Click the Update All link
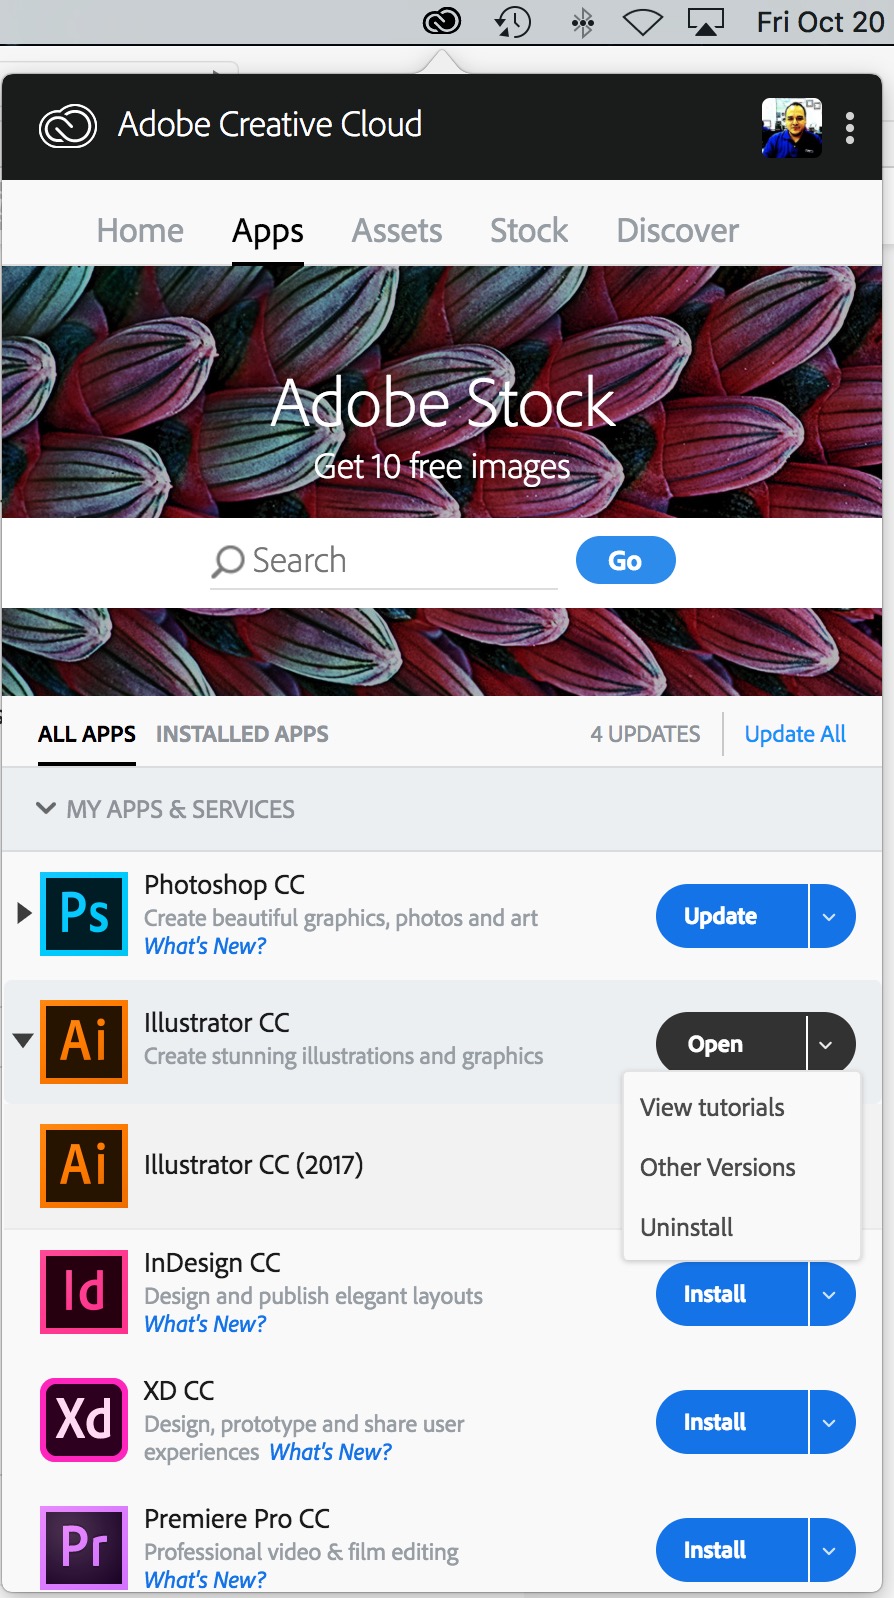Screen dimensions: 894x1598 tap(795, 734)
